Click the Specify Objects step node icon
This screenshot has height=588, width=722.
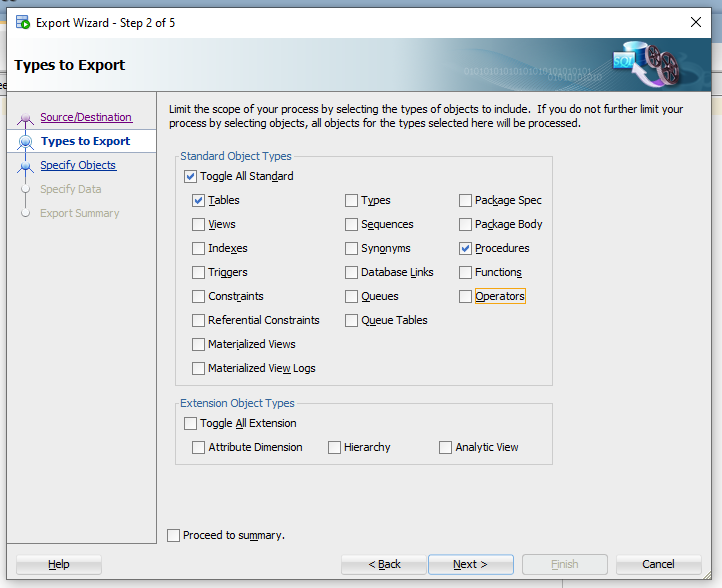(26, 167)
